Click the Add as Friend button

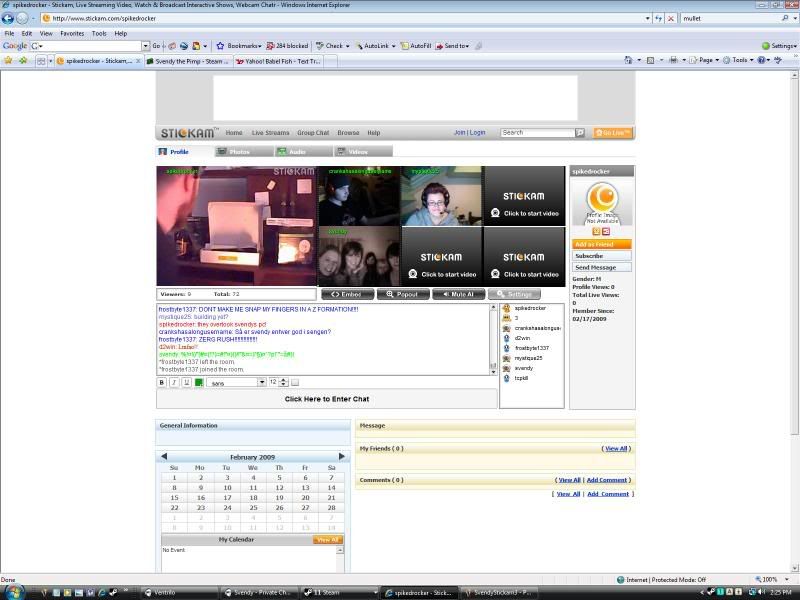click(601, 244)
